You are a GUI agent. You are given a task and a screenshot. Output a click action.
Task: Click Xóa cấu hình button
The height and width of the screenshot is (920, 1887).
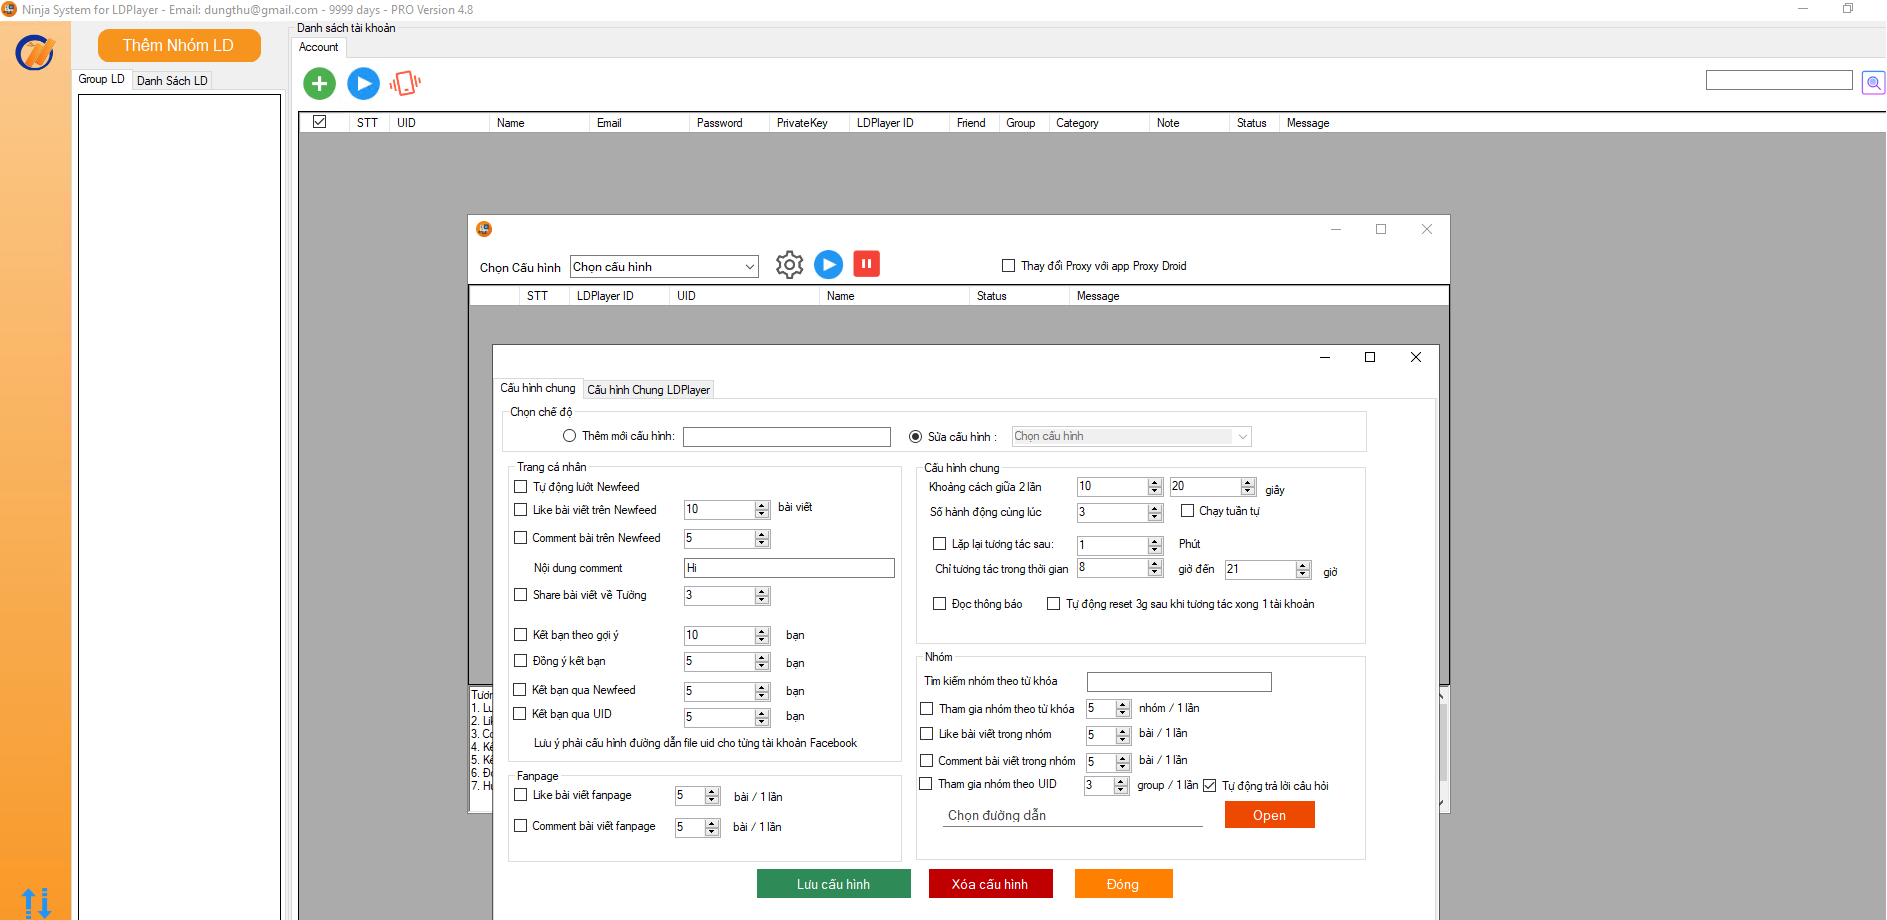[990, 884]
